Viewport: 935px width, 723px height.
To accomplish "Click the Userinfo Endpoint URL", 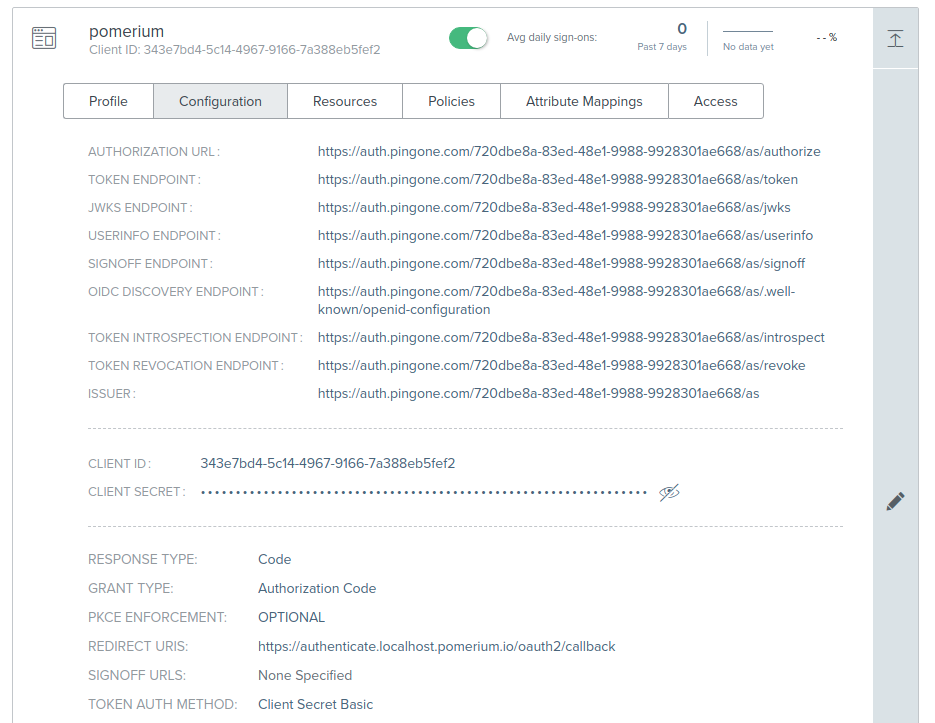I will (x=565, y=236).
